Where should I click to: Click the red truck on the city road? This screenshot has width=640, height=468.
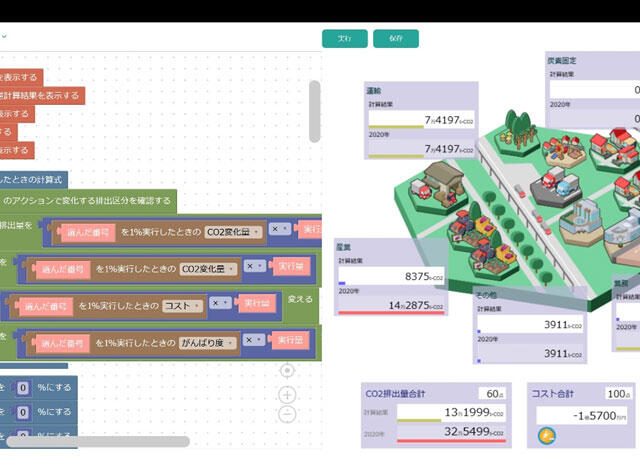(x=520, y=190)
